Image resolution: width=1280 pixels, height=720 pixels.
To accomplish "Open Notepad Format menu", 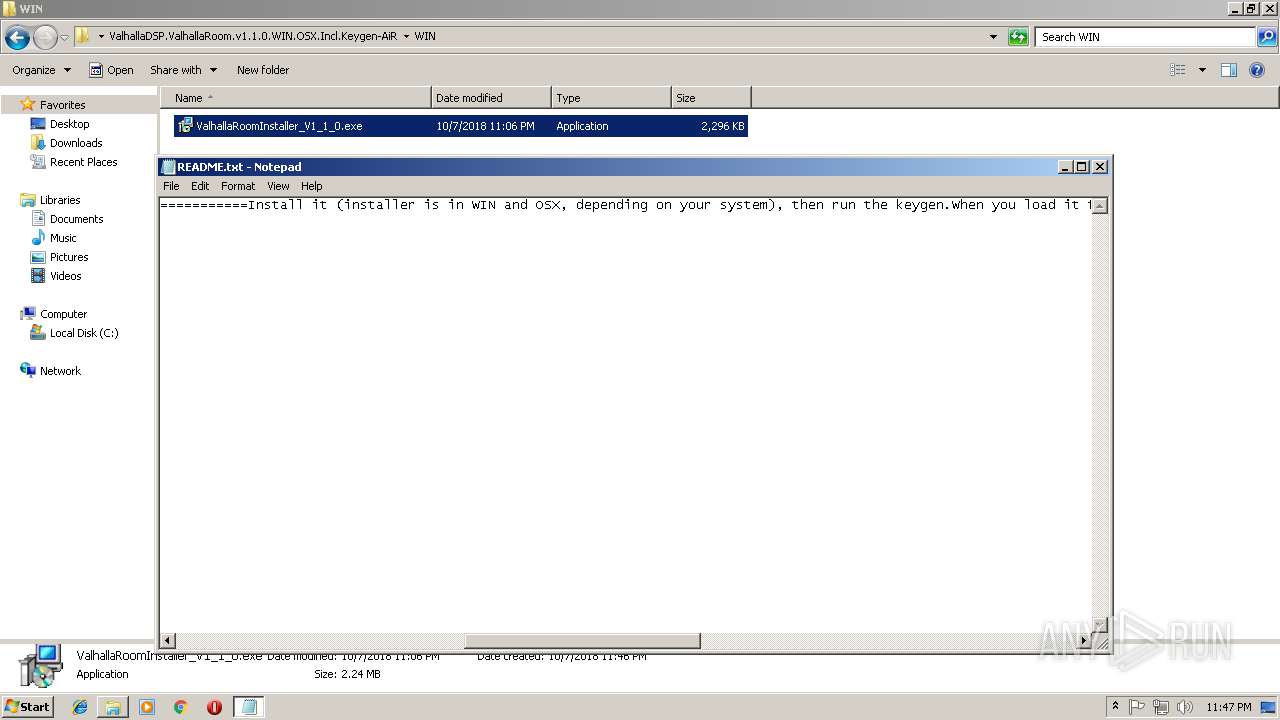I will coord(238,186).
